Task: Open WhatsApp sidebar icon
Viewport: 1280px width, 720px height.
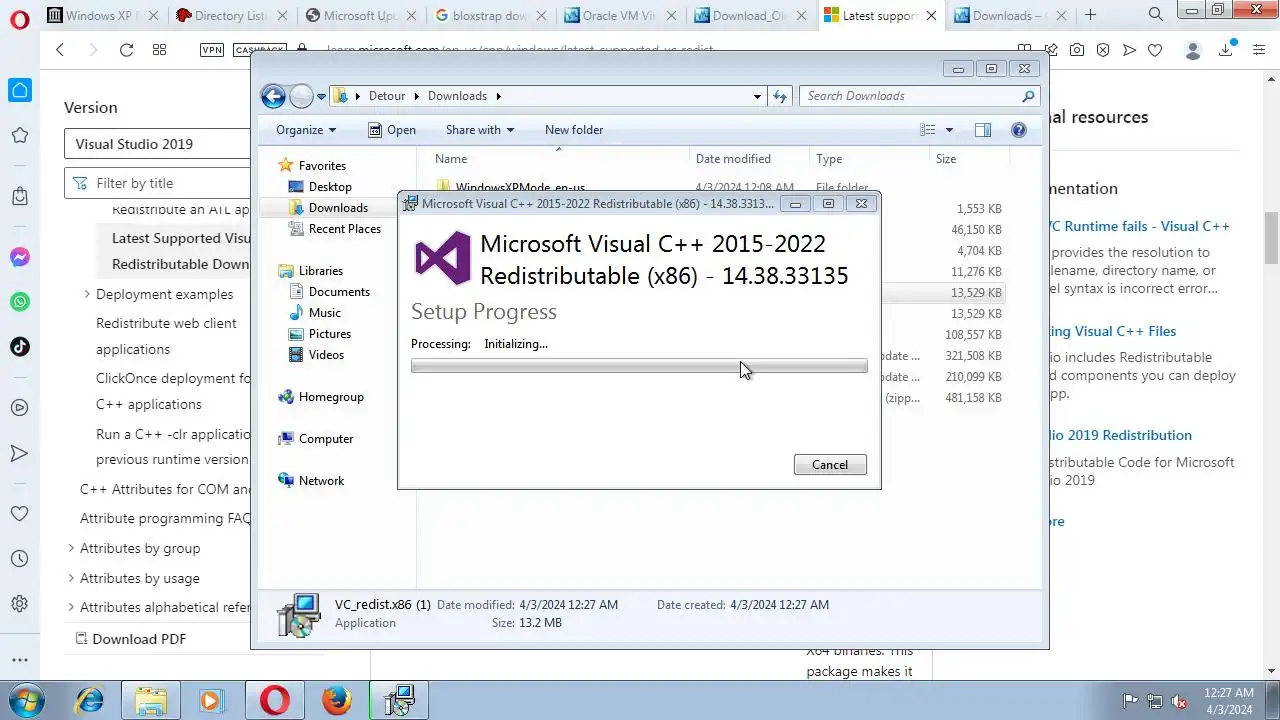Action: pyautogui.click(x=19, y=302)
